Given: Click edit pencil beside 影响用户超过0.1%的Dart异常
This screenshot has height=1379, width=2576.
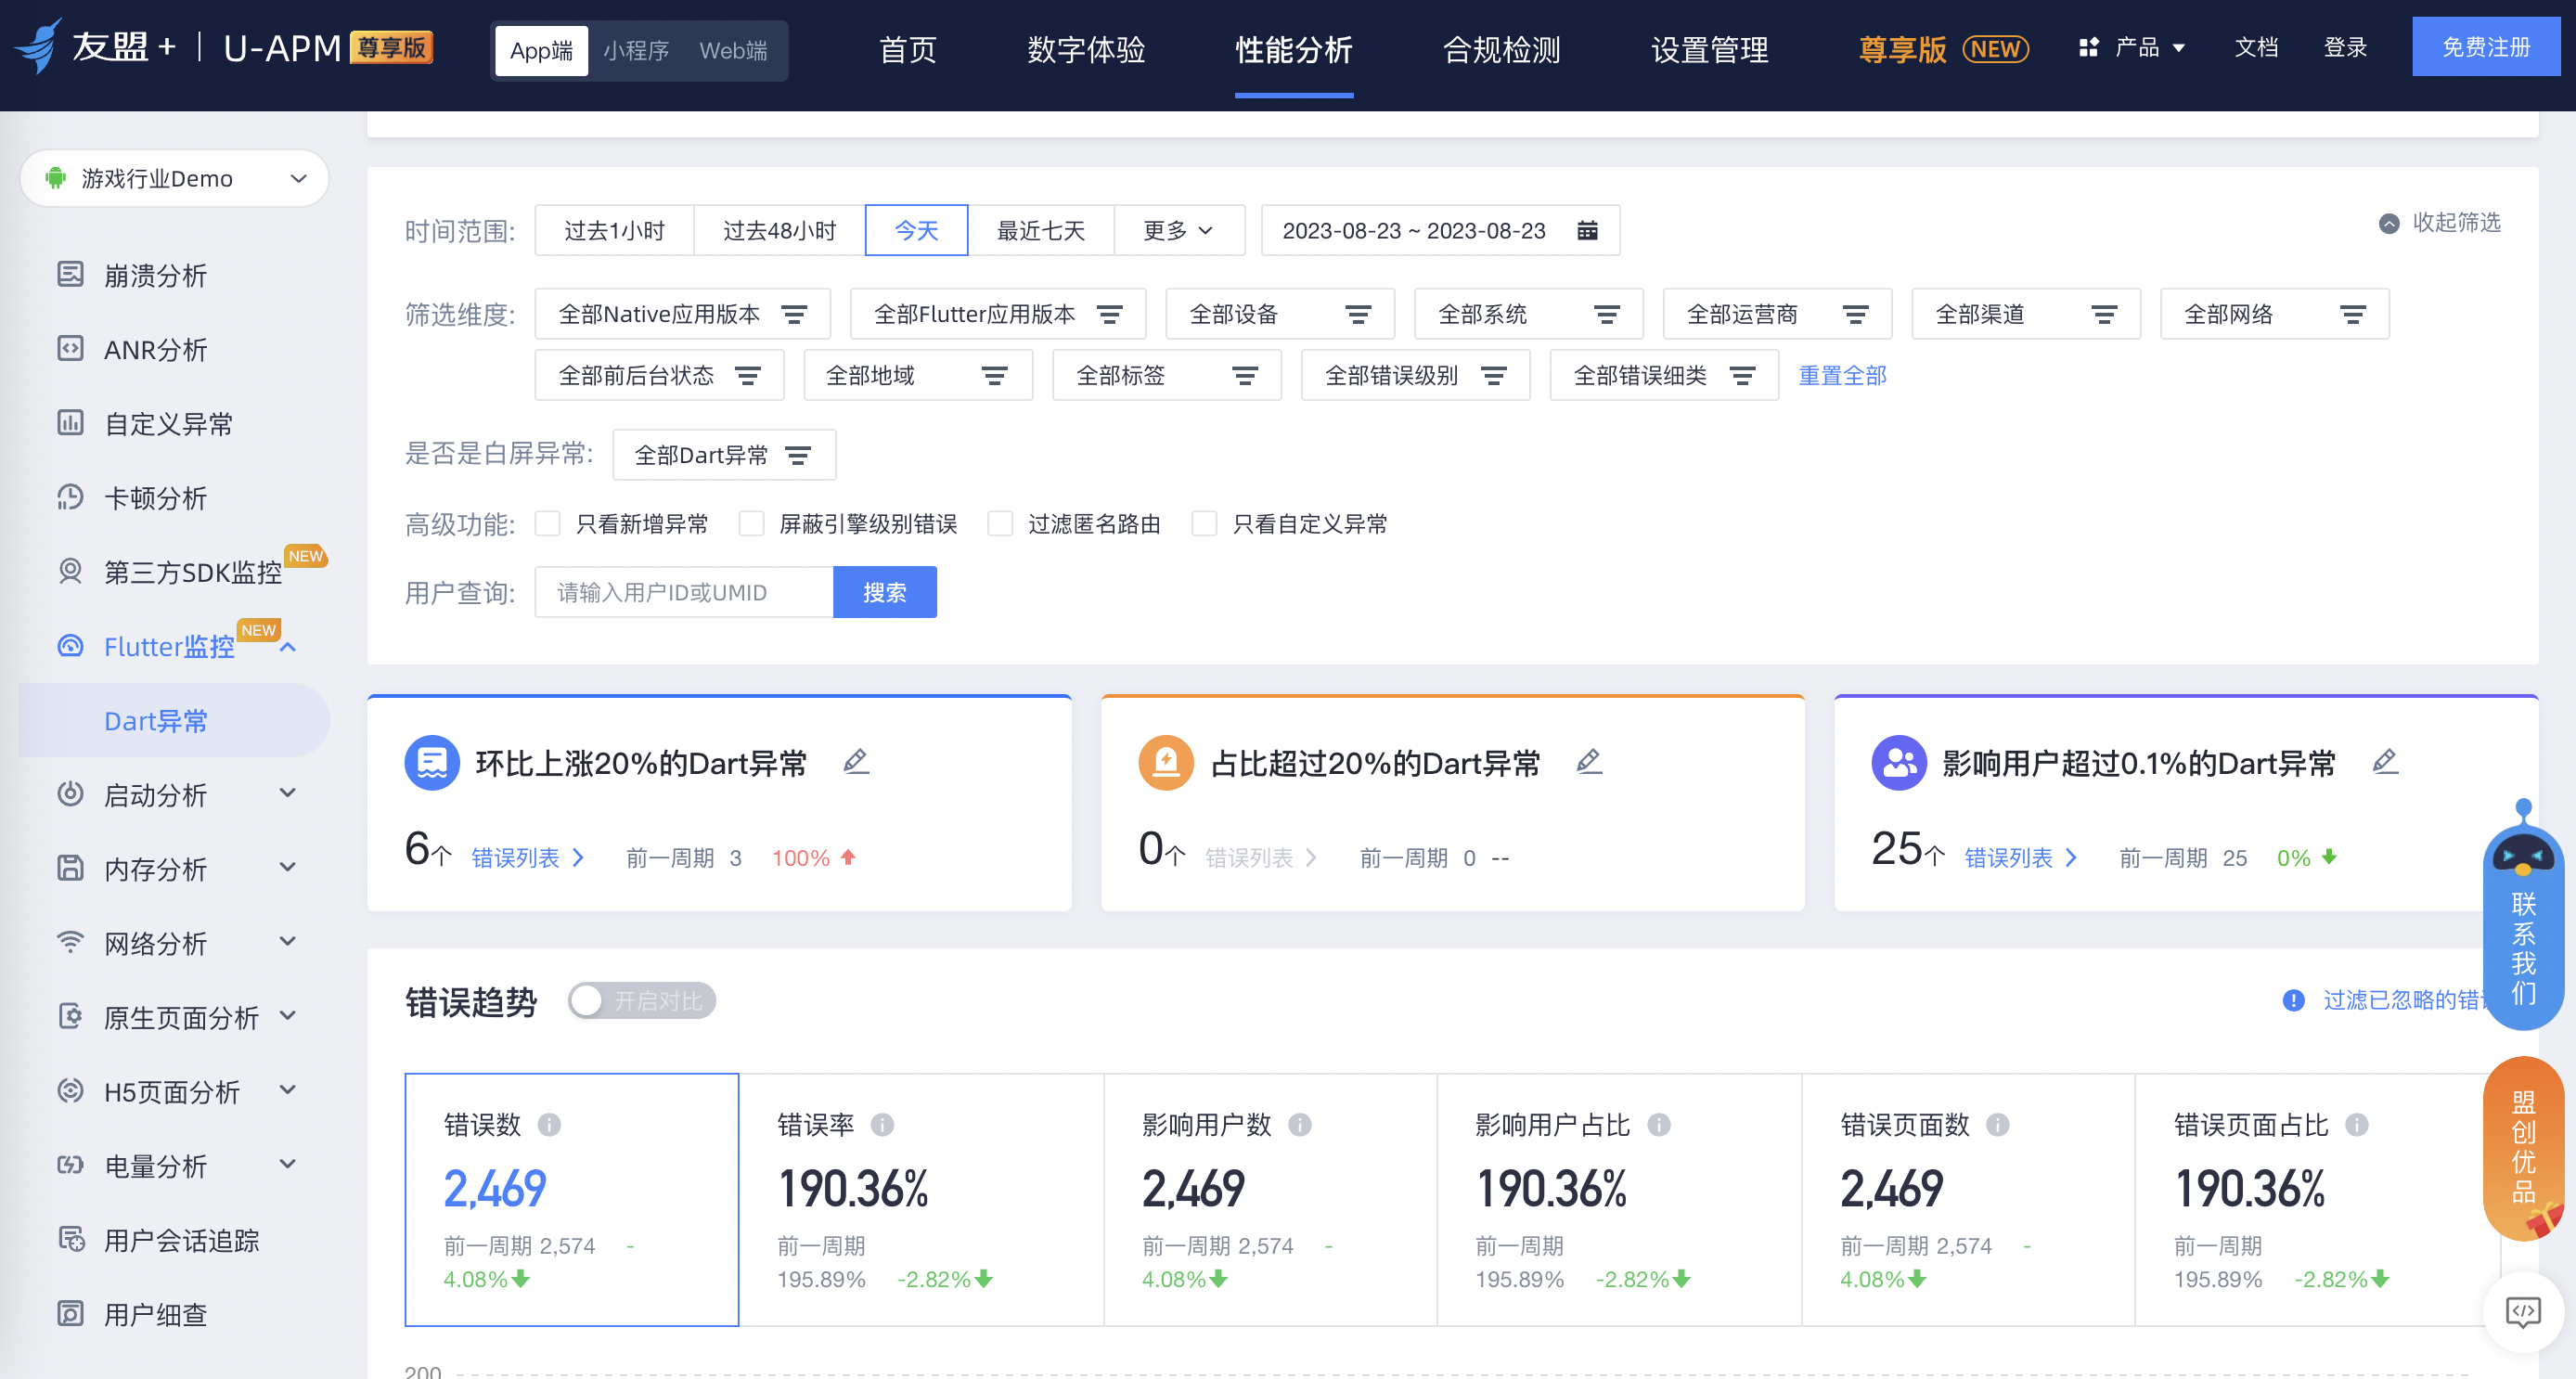Looking at the screenshot, I should pos(2385,762).
